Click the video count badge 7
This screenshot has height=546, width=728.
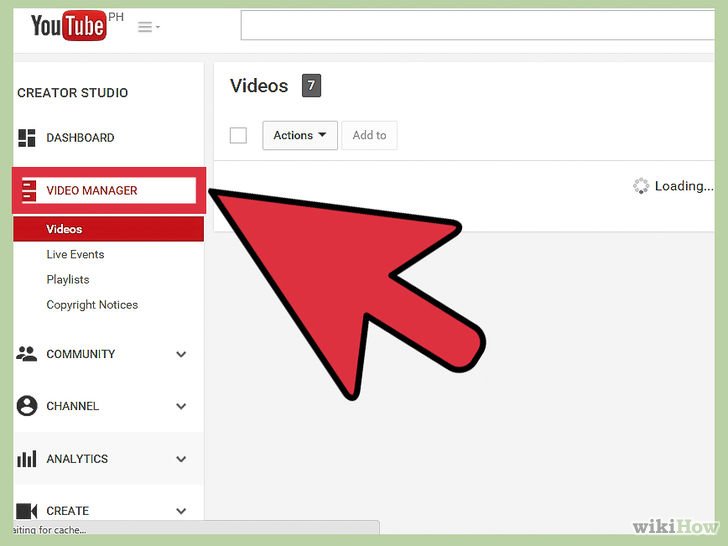[312, 85]
